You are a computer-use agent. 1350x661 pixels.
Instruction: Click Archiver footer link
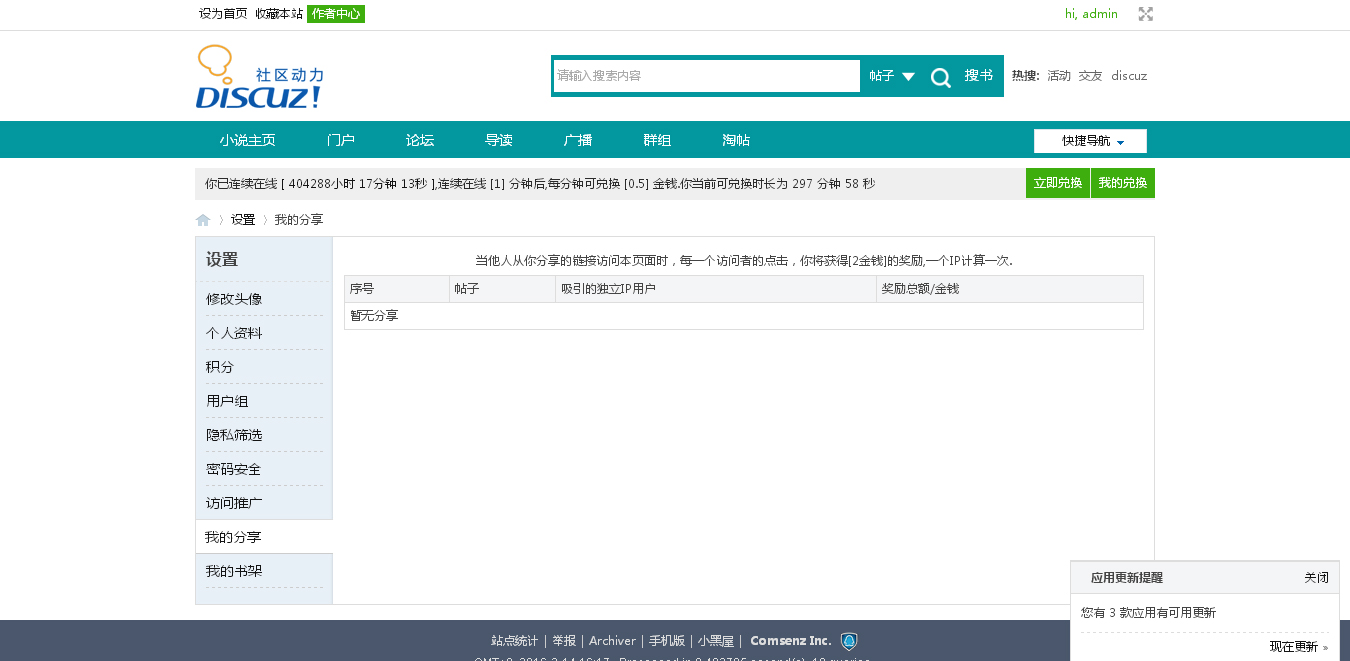pyautogui.click(x=612, y=641)
